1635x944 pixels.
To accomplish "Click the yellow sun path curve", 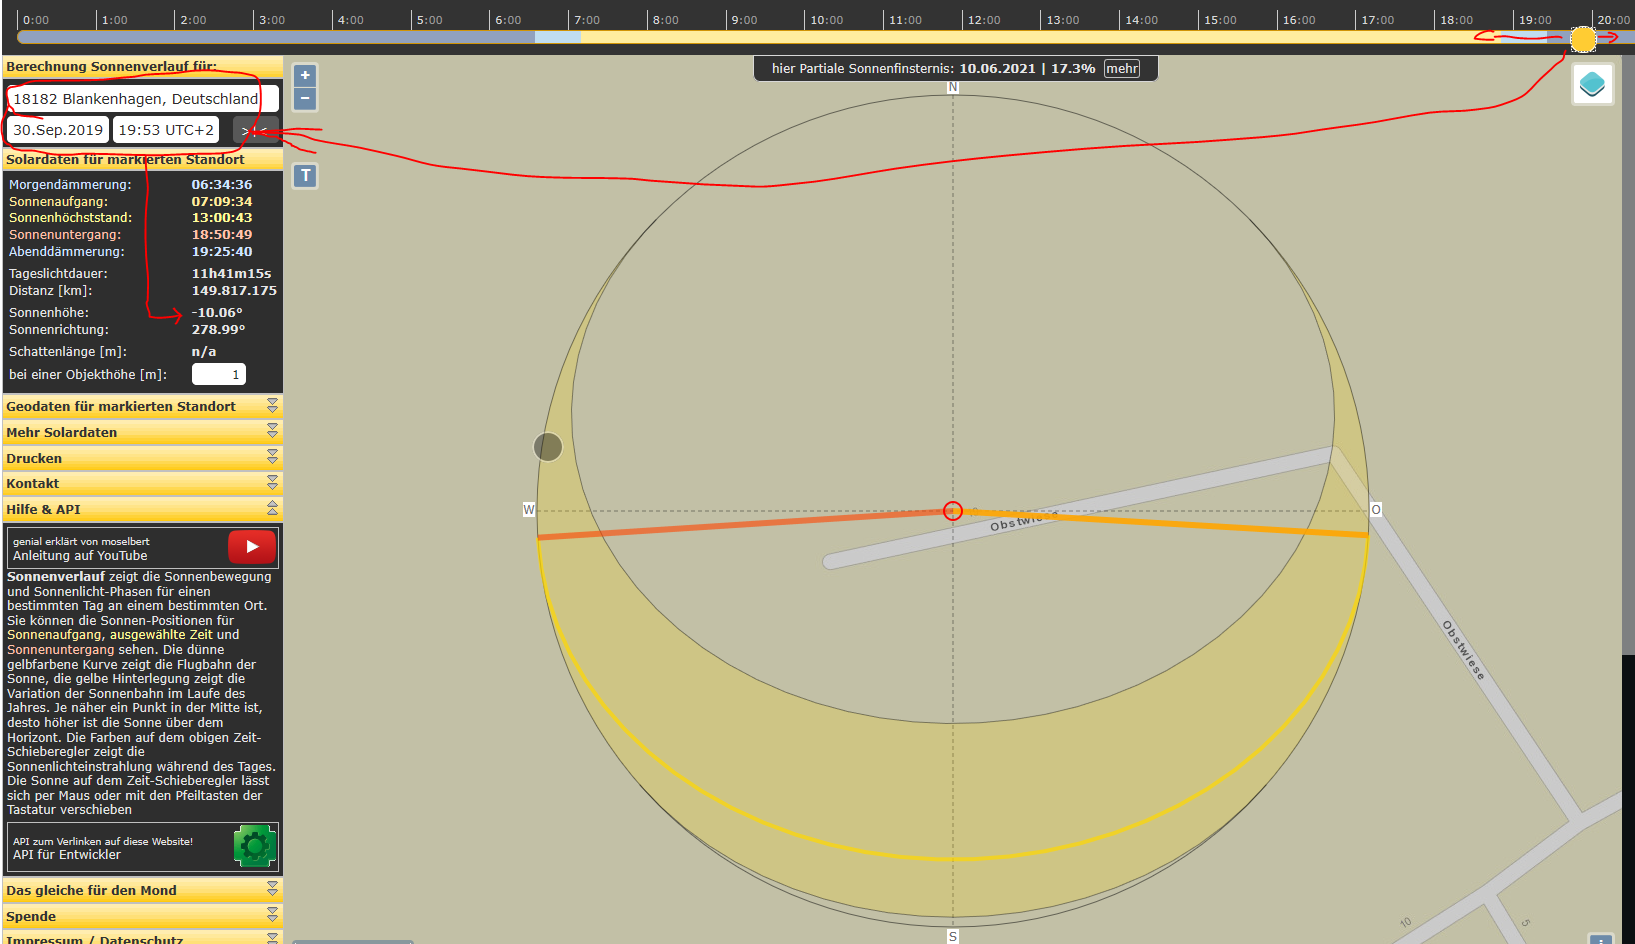I will coord(953,858).
